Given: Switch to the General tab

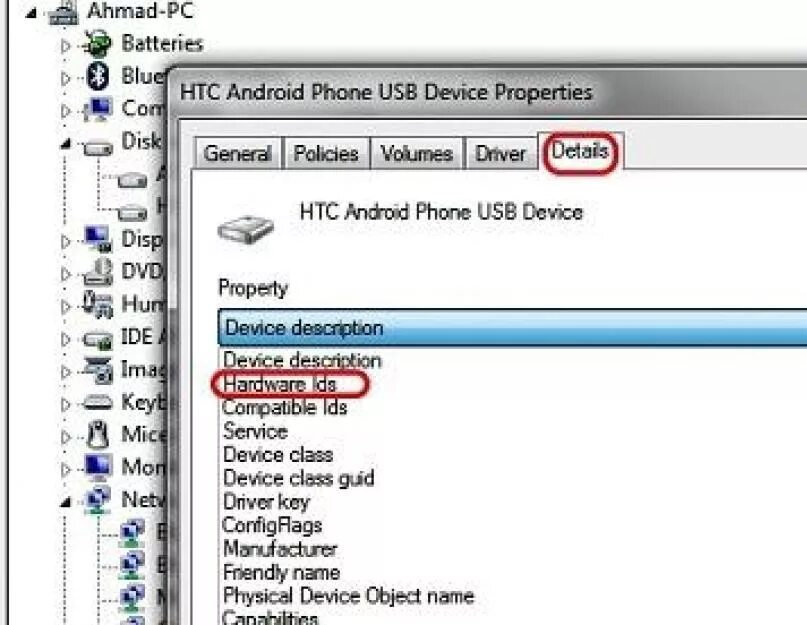Looking at the screenshot, I should pyautogui.click(x=237, y=153).
